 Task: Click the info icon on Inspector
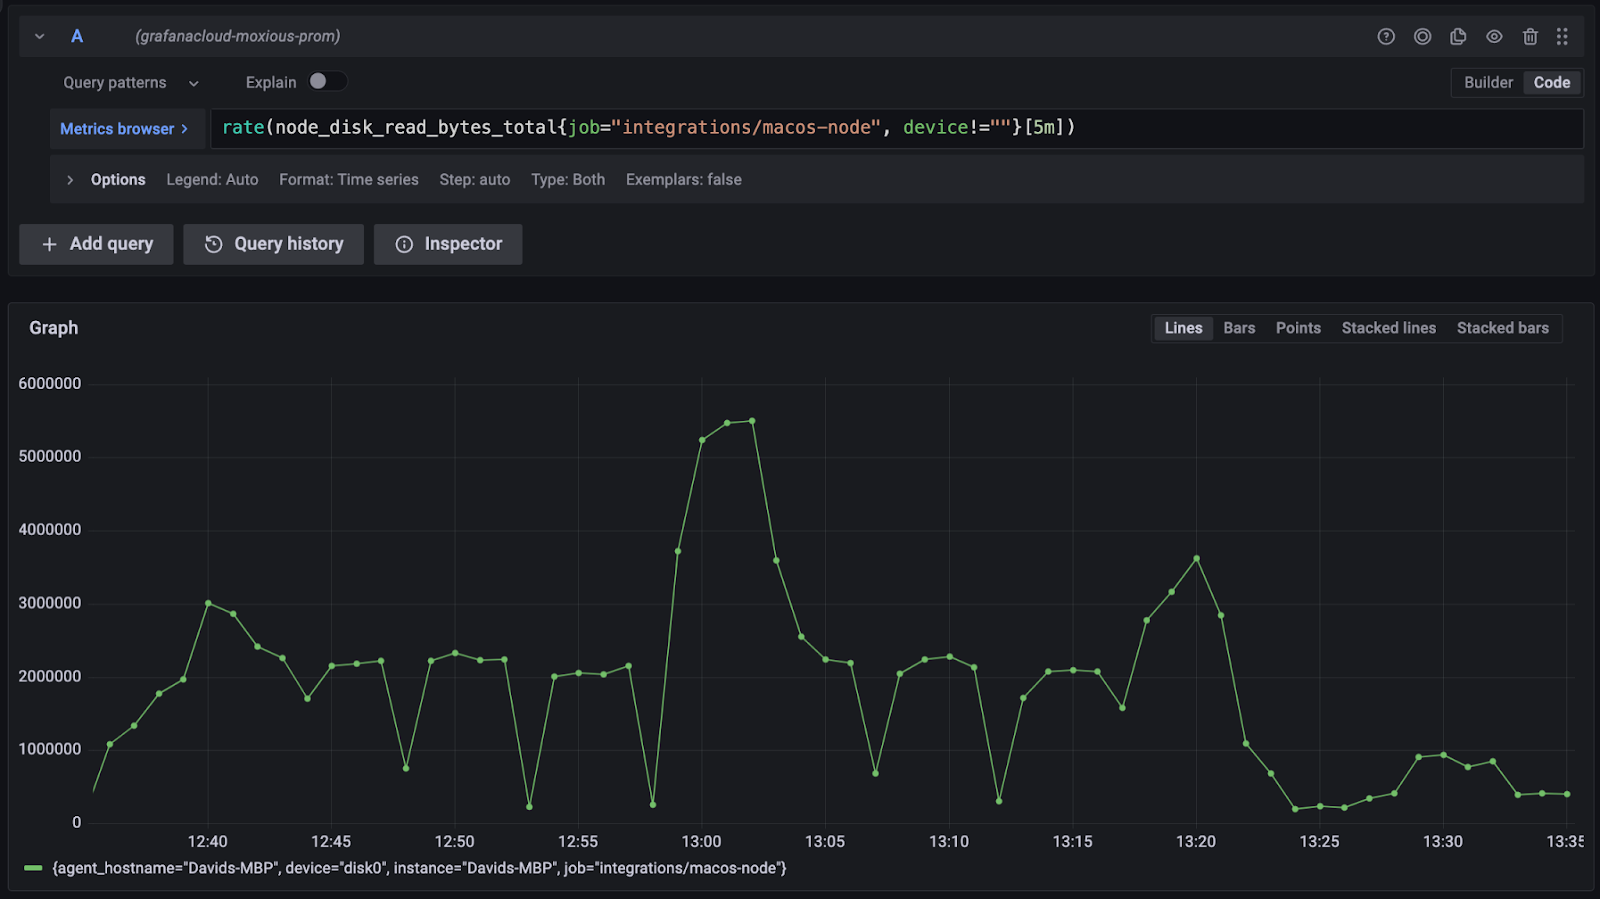click(404, 244)
